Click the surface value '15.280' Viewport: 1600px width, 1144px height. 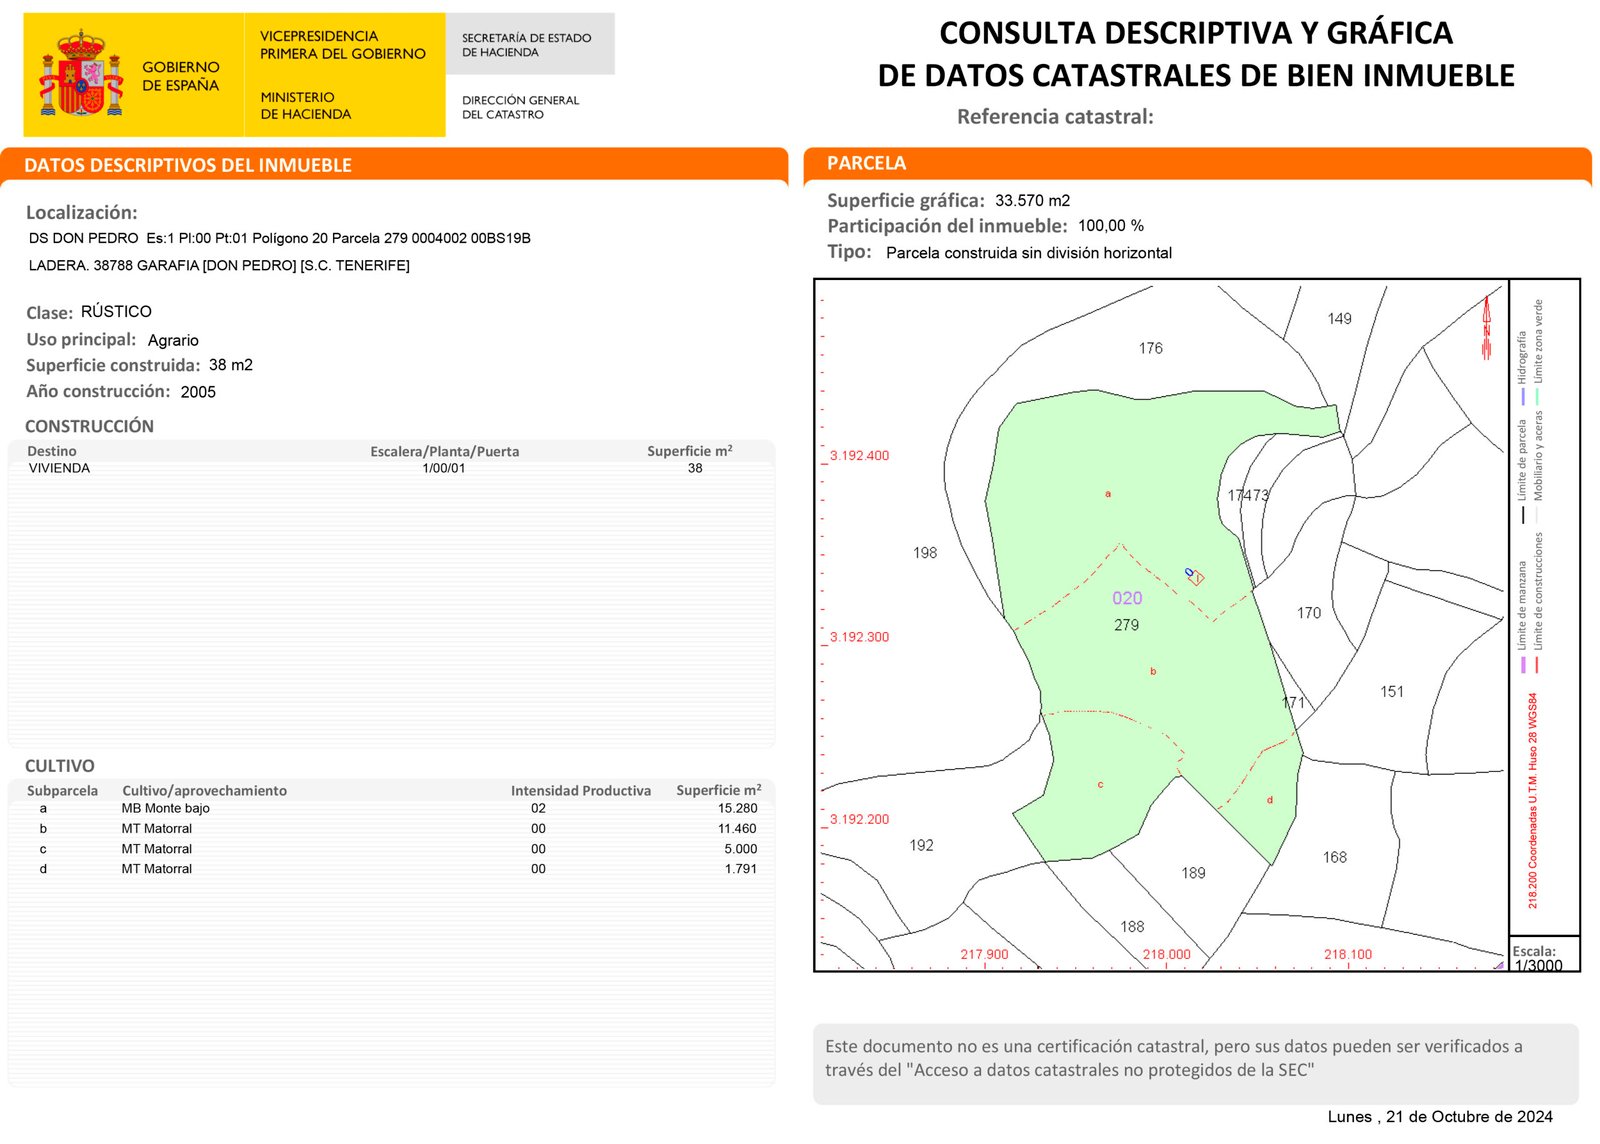point(737,808)
